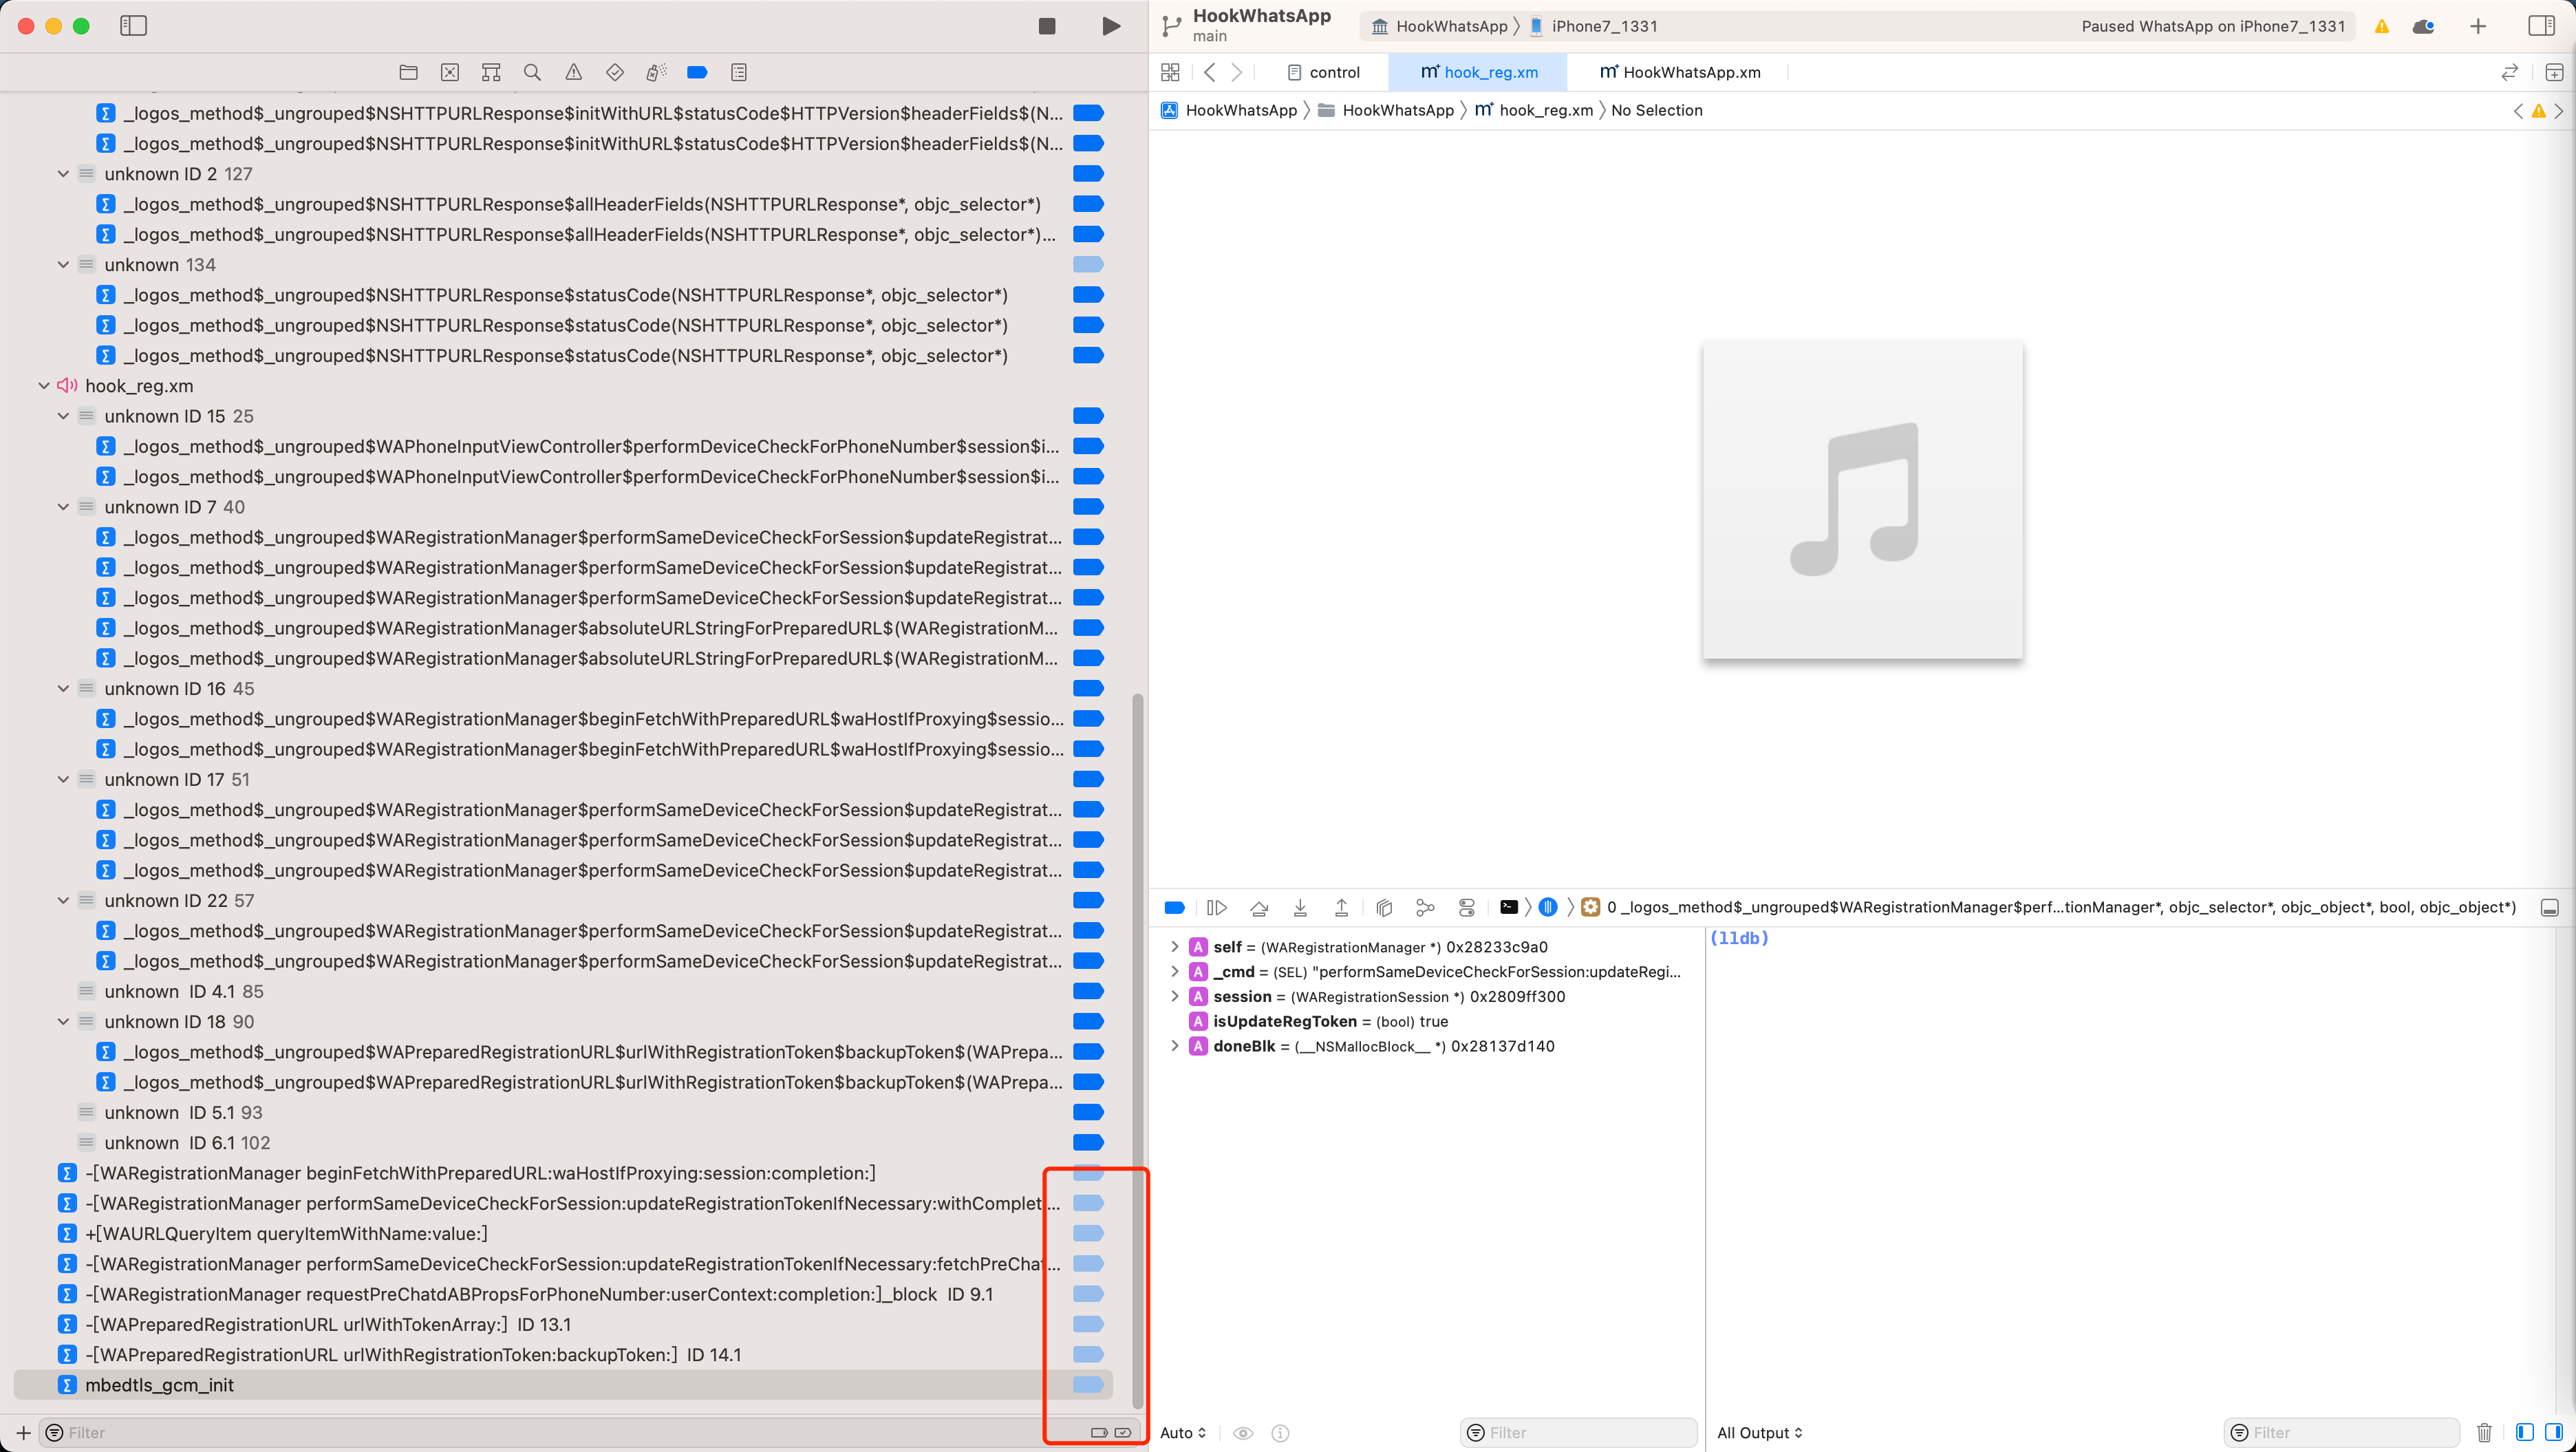This screenshot has width=2576, height=1452.
Task: Click the Xcode Cloud status icon
Action: click(2424, 26)
